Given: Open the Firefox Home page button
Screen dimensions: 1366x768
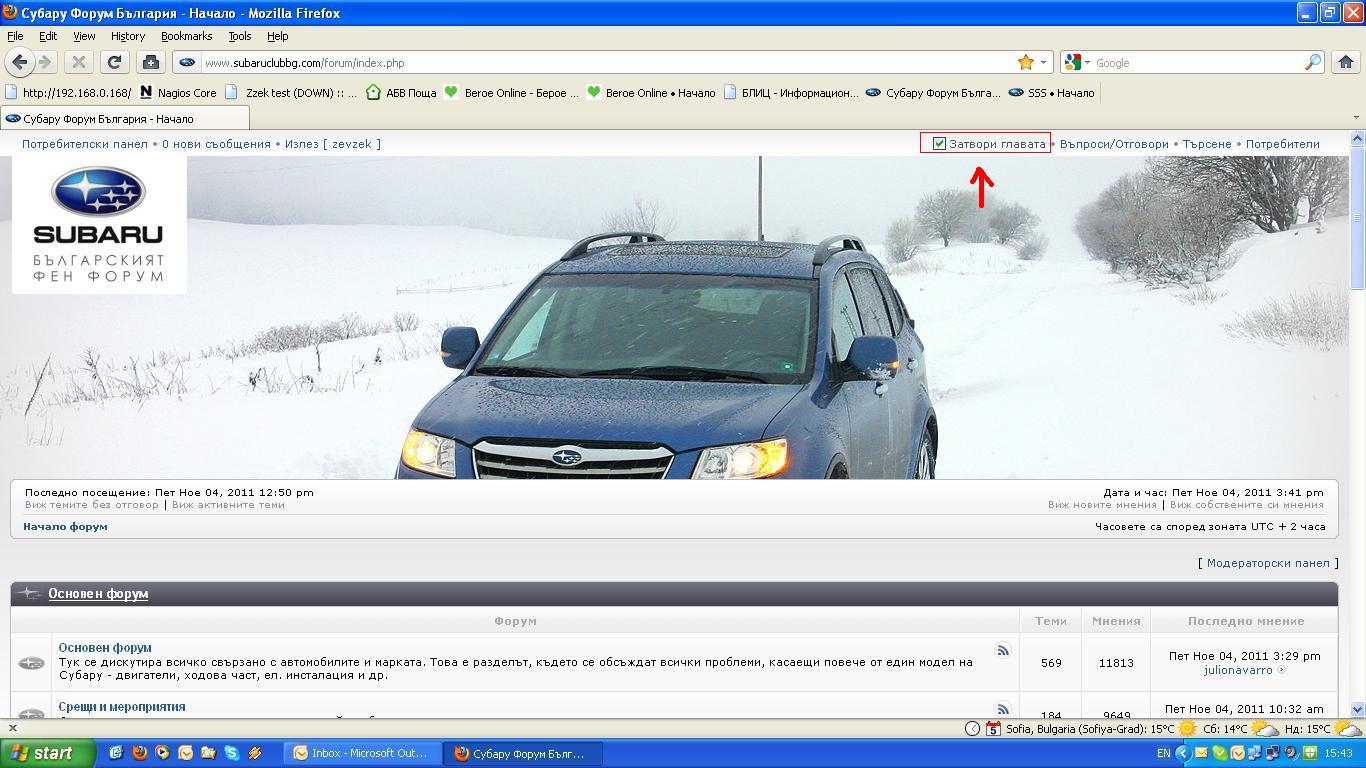Looking at the screenshot, I should point(1345,62).
